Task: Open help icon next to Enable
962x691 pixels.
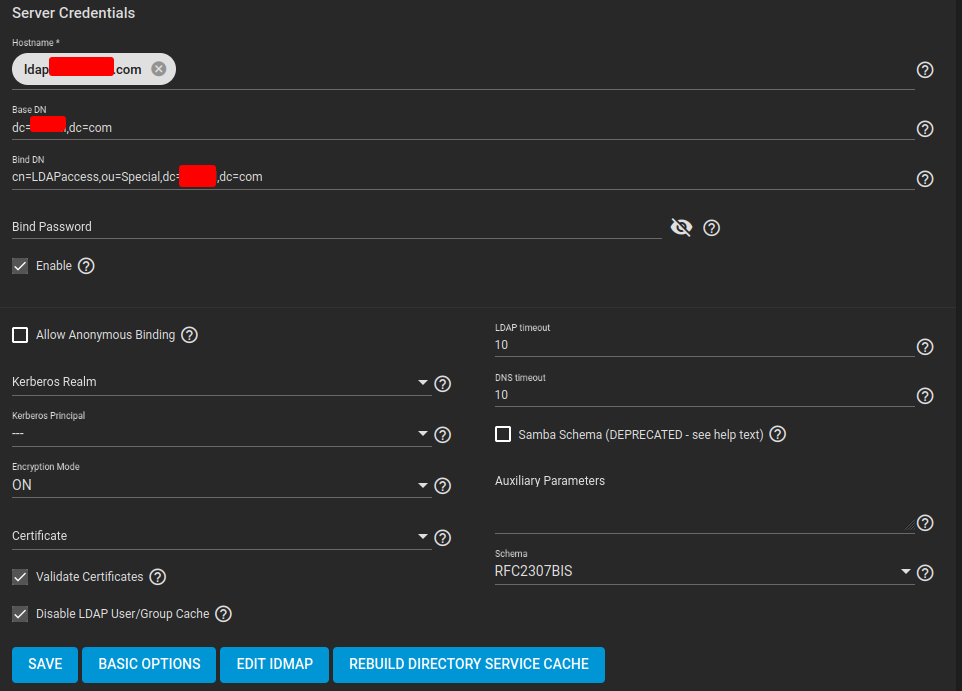Action: [x=86, y=266]
